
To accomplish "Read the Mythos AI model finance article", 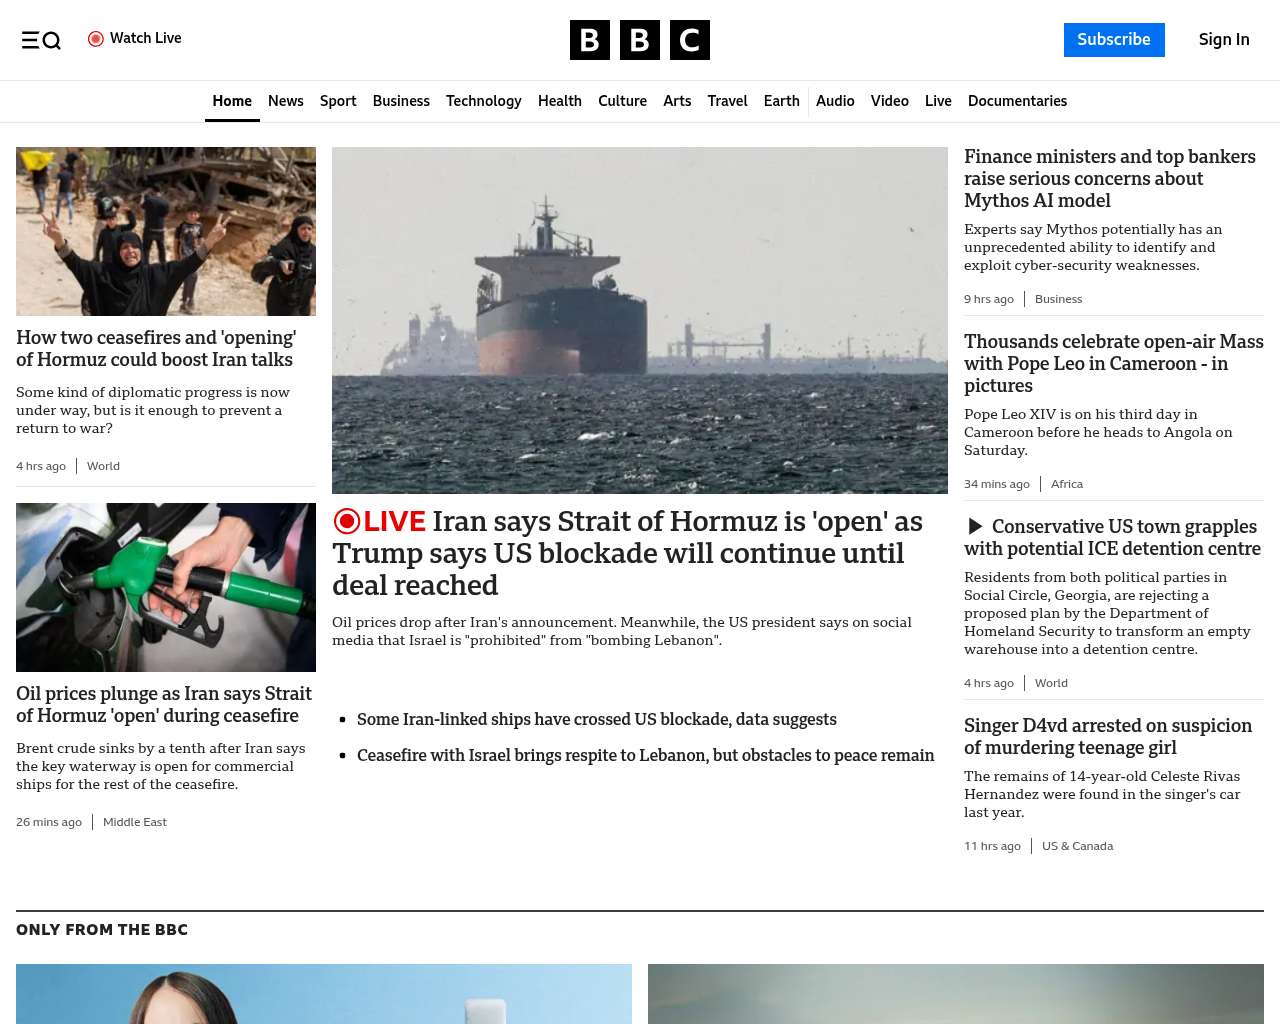I will (x=1109, y=178).
